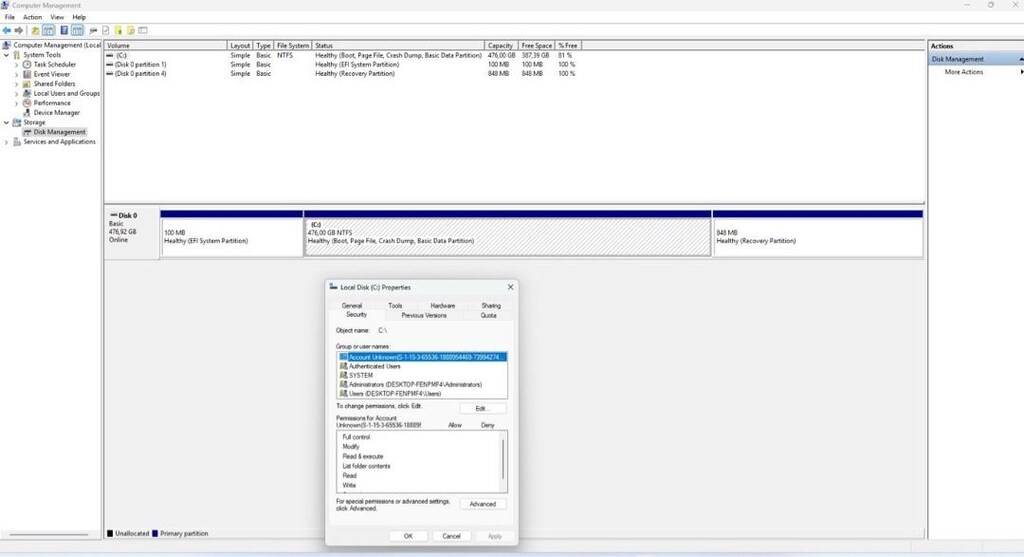Click the Disk 0 drive icon in lower pane

click(114, 215)
